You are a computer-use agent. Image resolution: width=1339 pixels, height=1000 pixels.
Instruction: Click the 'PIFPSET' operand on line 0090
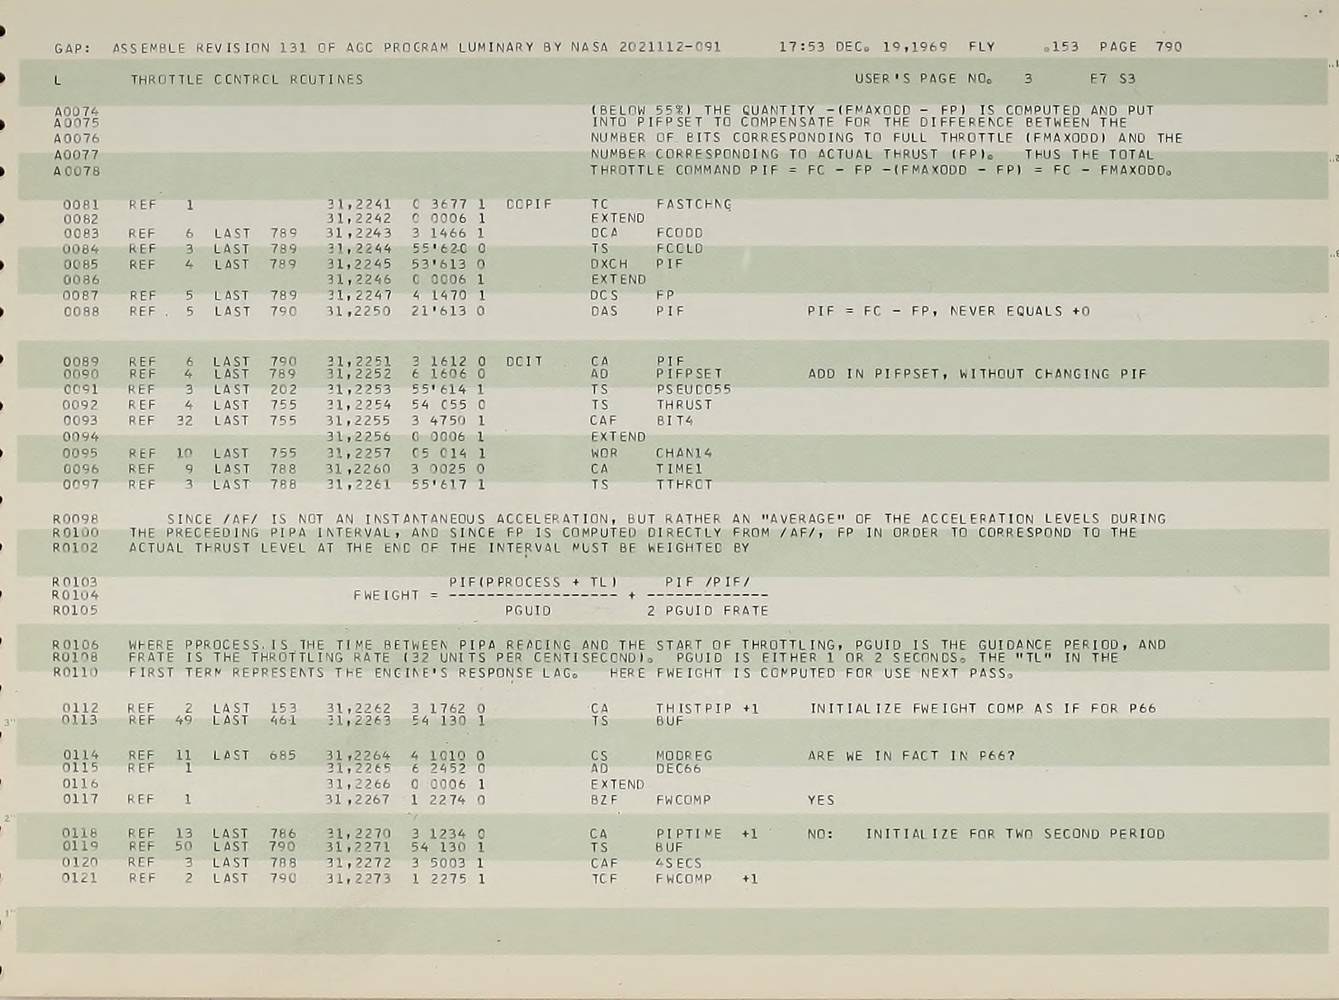[689, 373]
